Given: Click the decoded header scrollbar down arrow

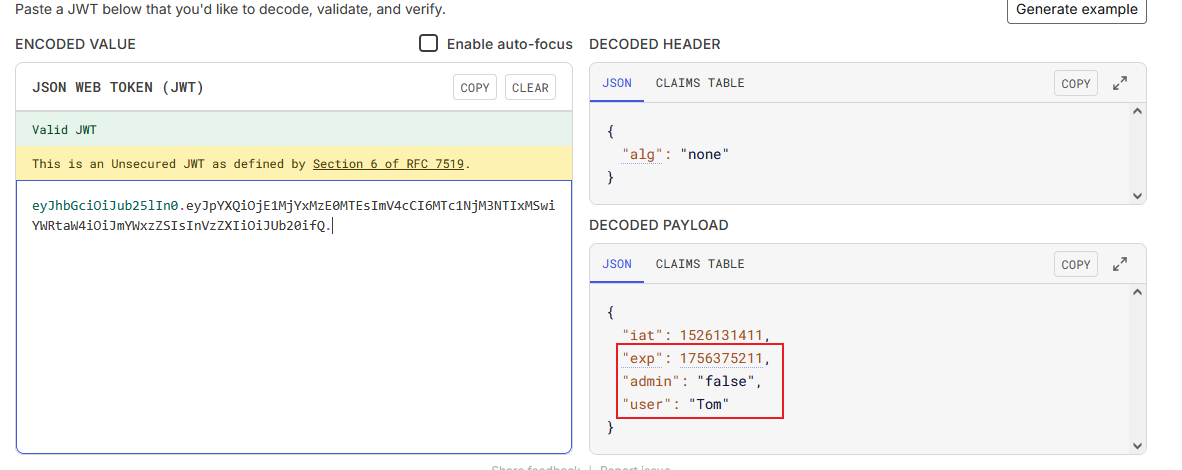Looking at the screenshot, I should pyautogui.click(x=1137, y=196).
